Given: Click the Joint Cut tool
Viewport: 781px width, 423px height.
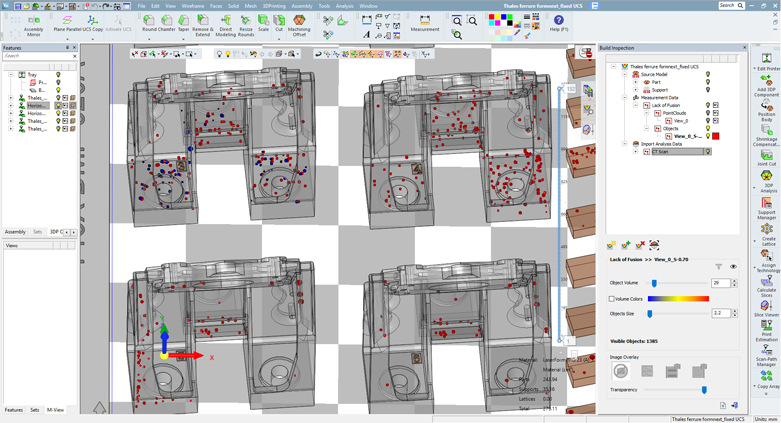Looking at the screenshot, I should (767, 156).
